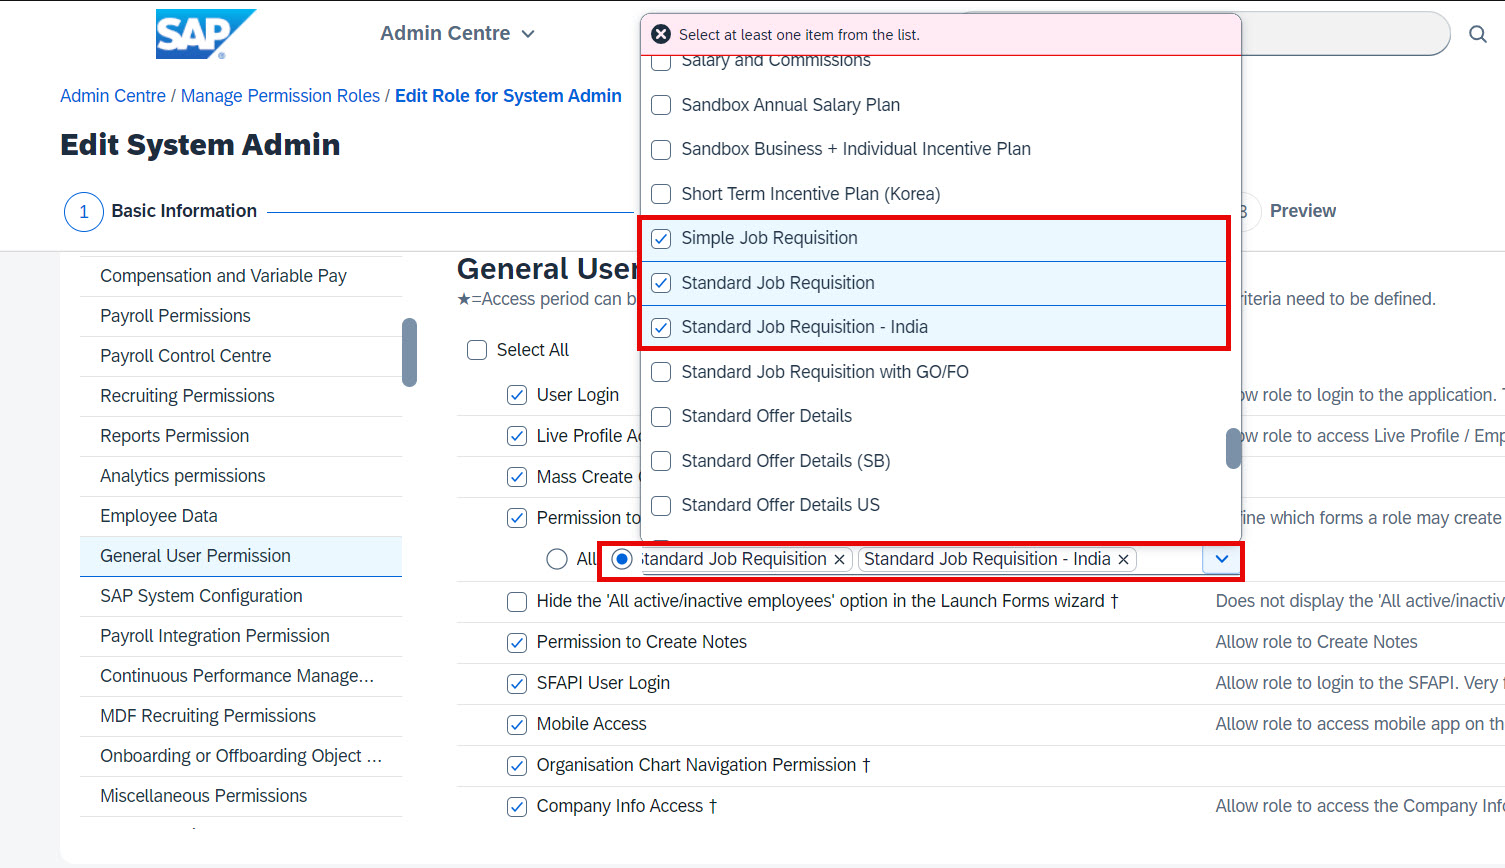Uncheck the Mass Create permission checkbox
The height and width of the screenshot is (868, 1505).
(x=517, y=477)
